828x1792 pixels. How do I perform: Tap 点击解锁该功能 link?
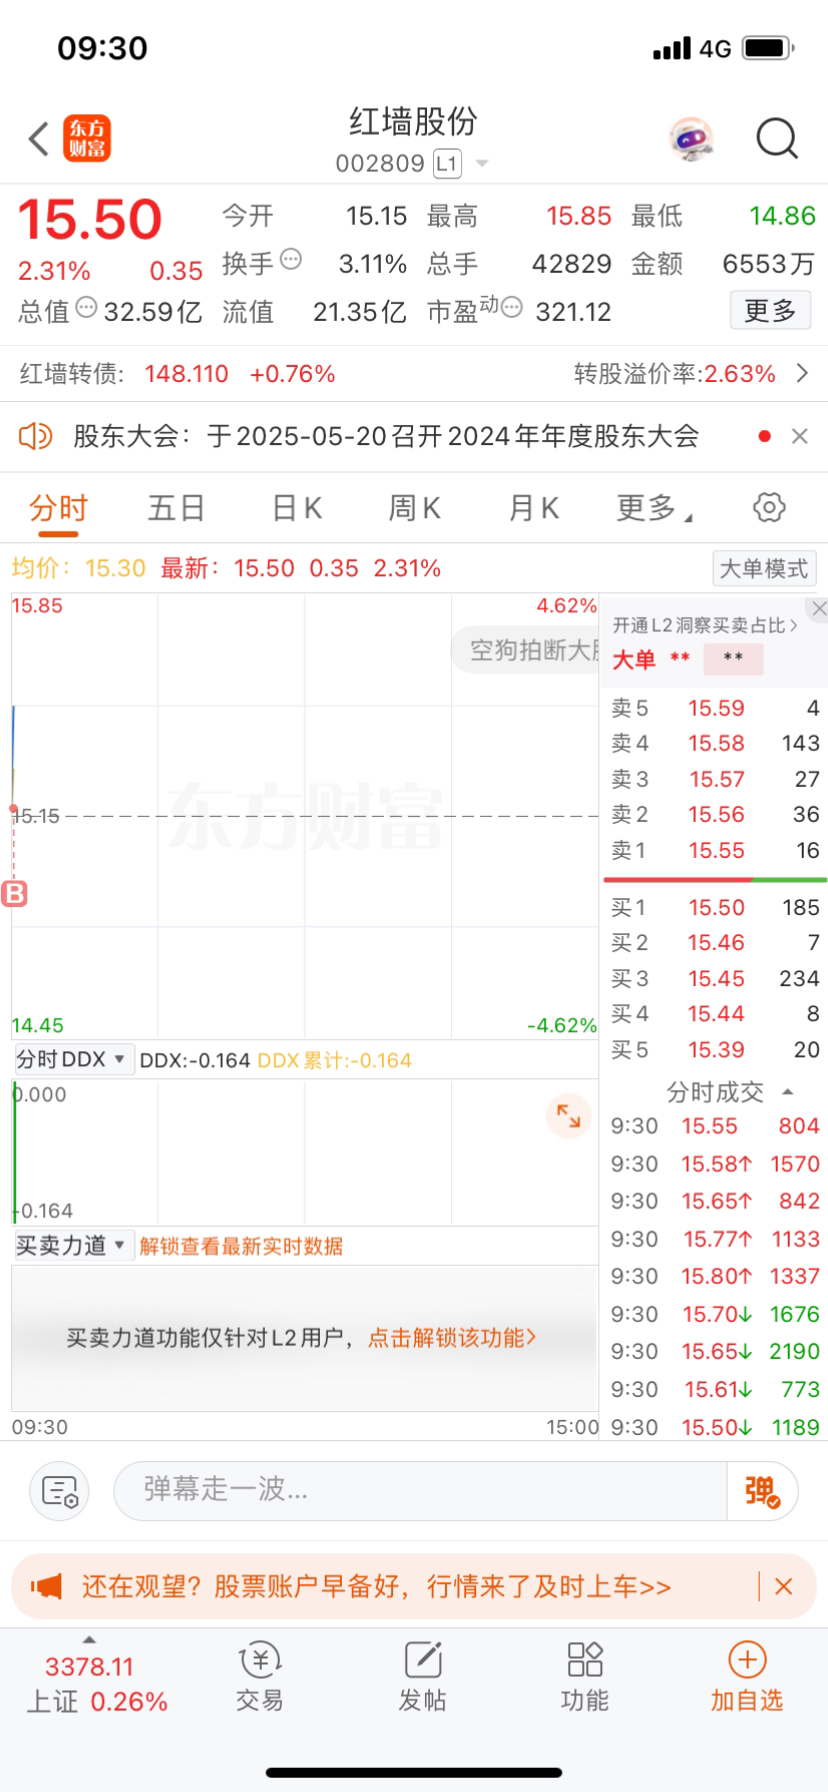452,1337
